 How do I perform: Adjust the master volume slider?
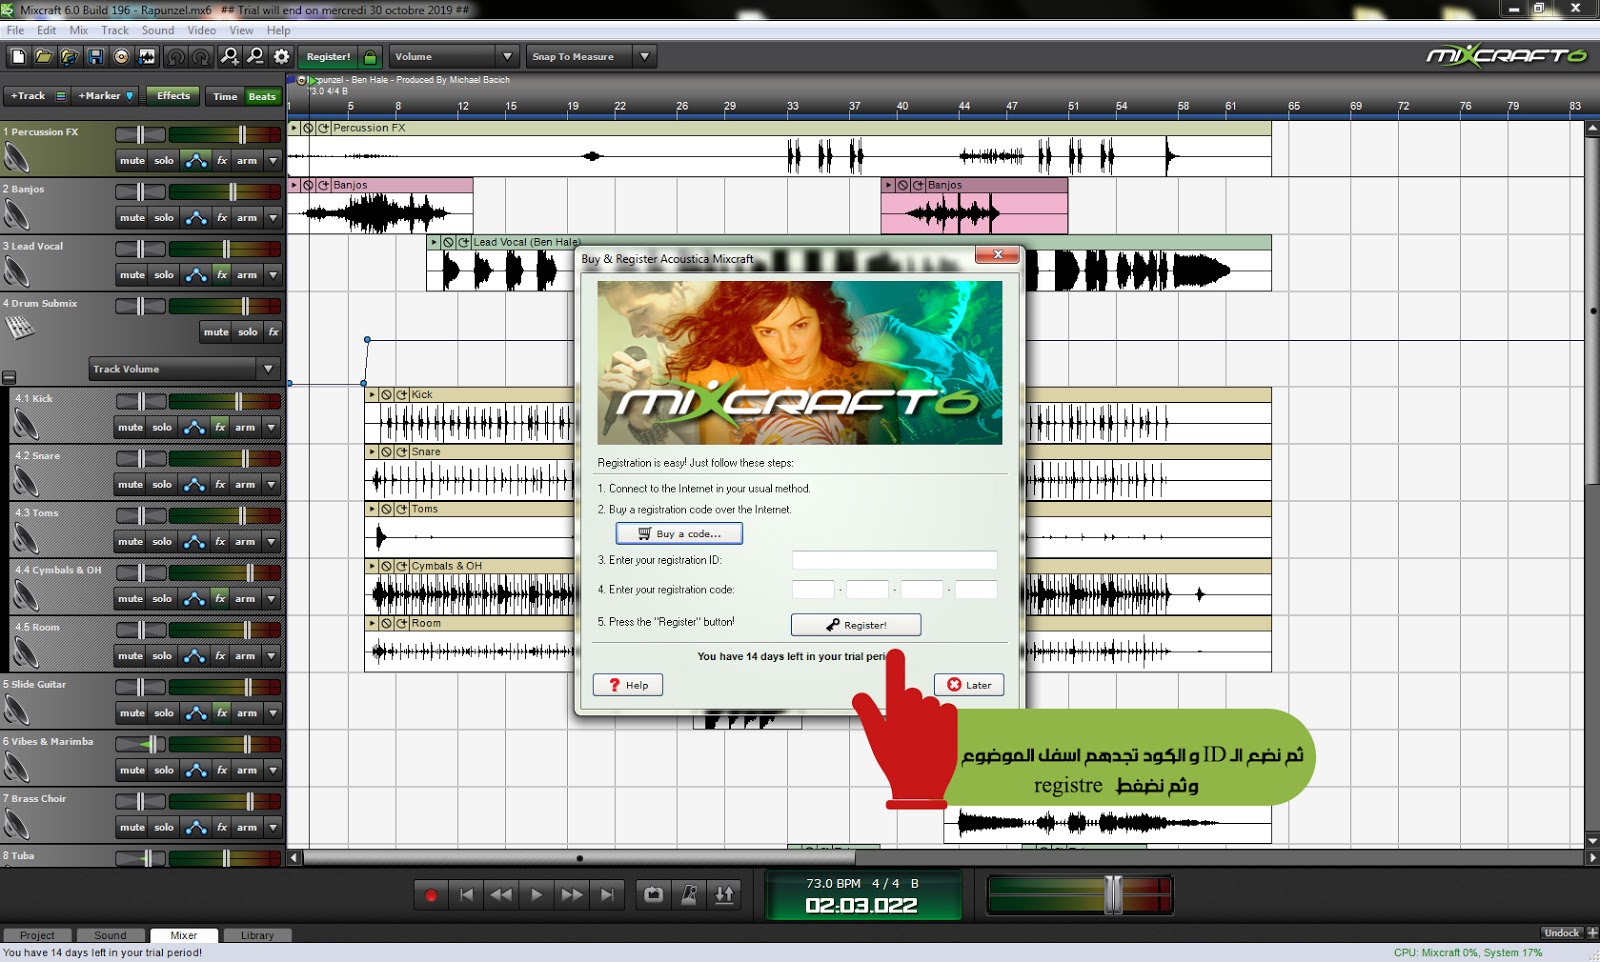(x=1112, y=895)
